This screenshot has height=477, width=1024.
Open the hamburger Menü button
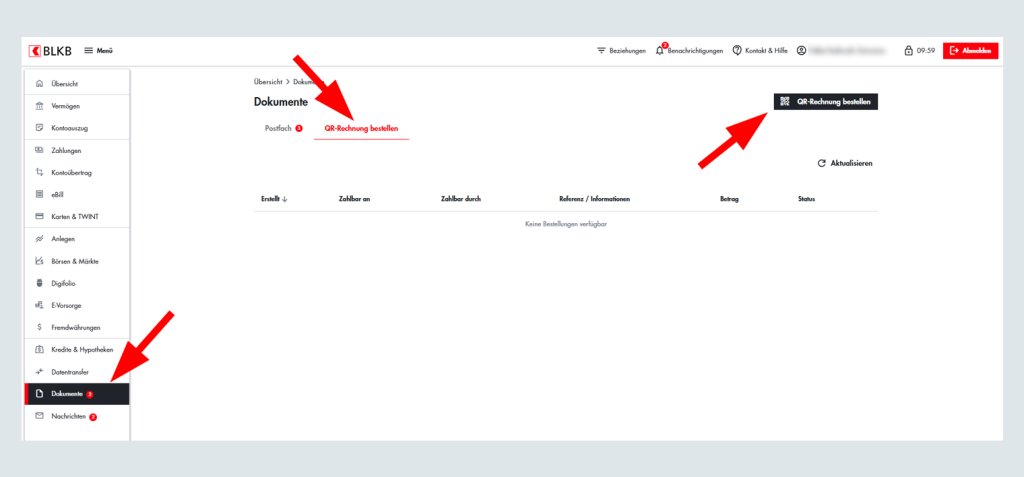99,51
